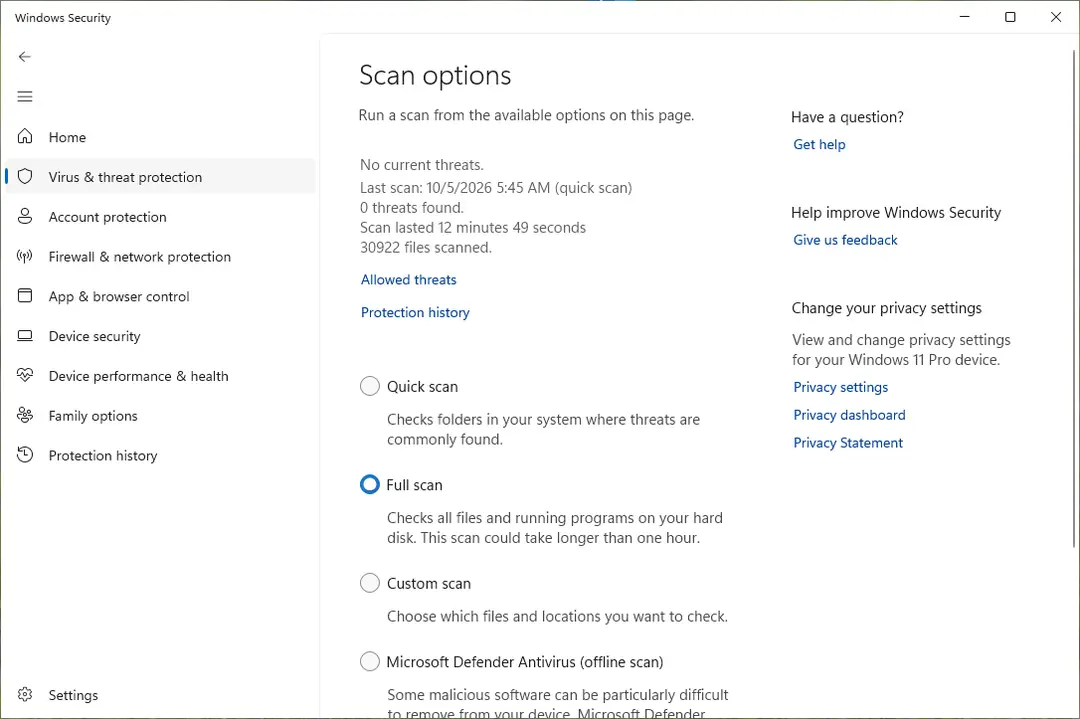Click the Virus & threat protection shield icon
The width and height of the screenshot is (1080, 719).
coord(25,176)
